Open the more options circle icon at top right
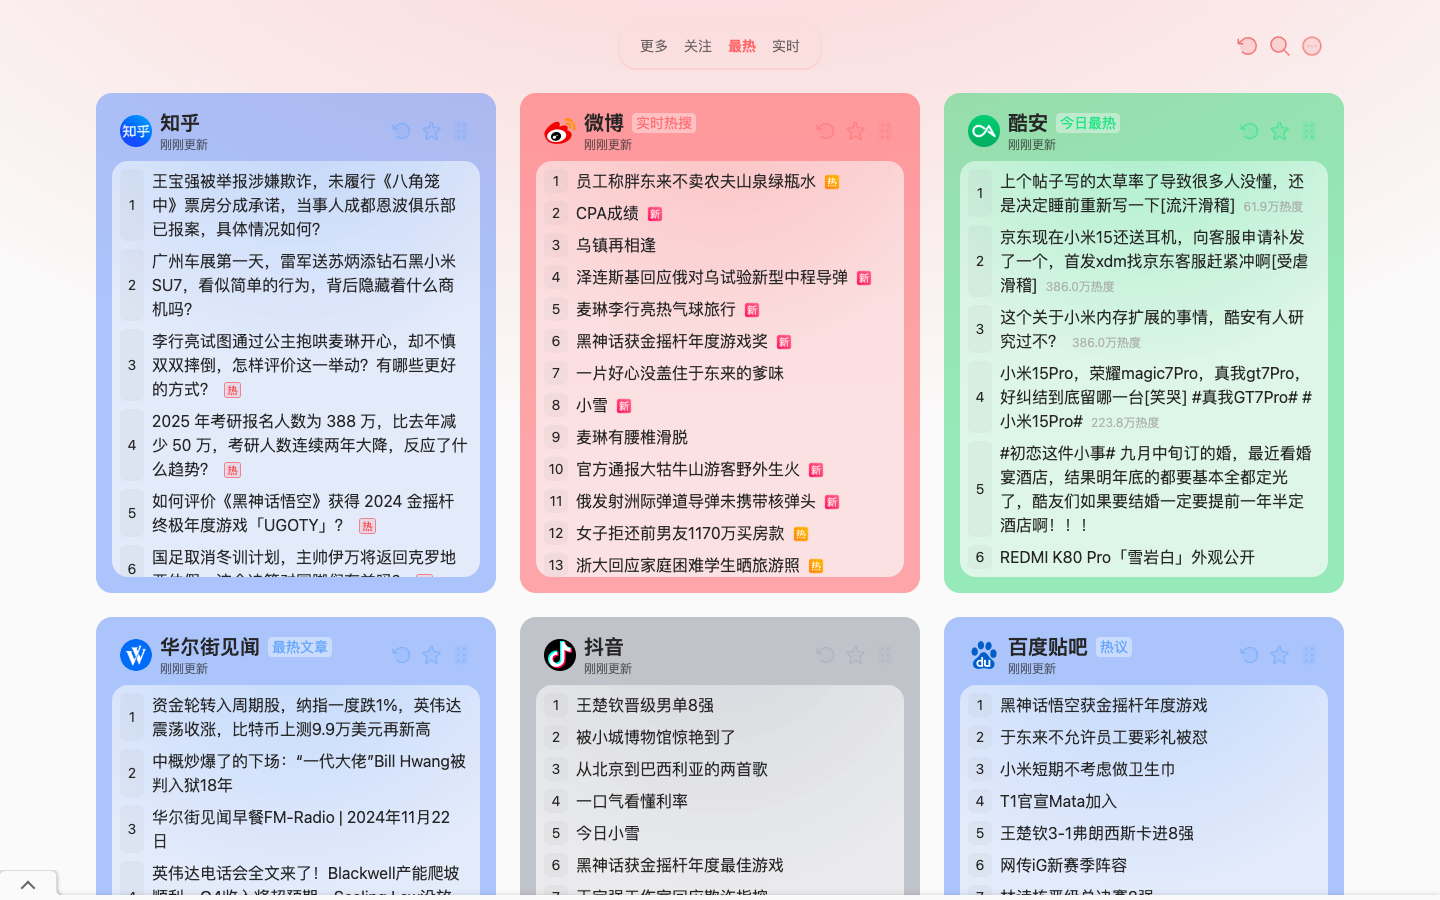This screenshot has height=900, width=1440. tap(1312, 46)
